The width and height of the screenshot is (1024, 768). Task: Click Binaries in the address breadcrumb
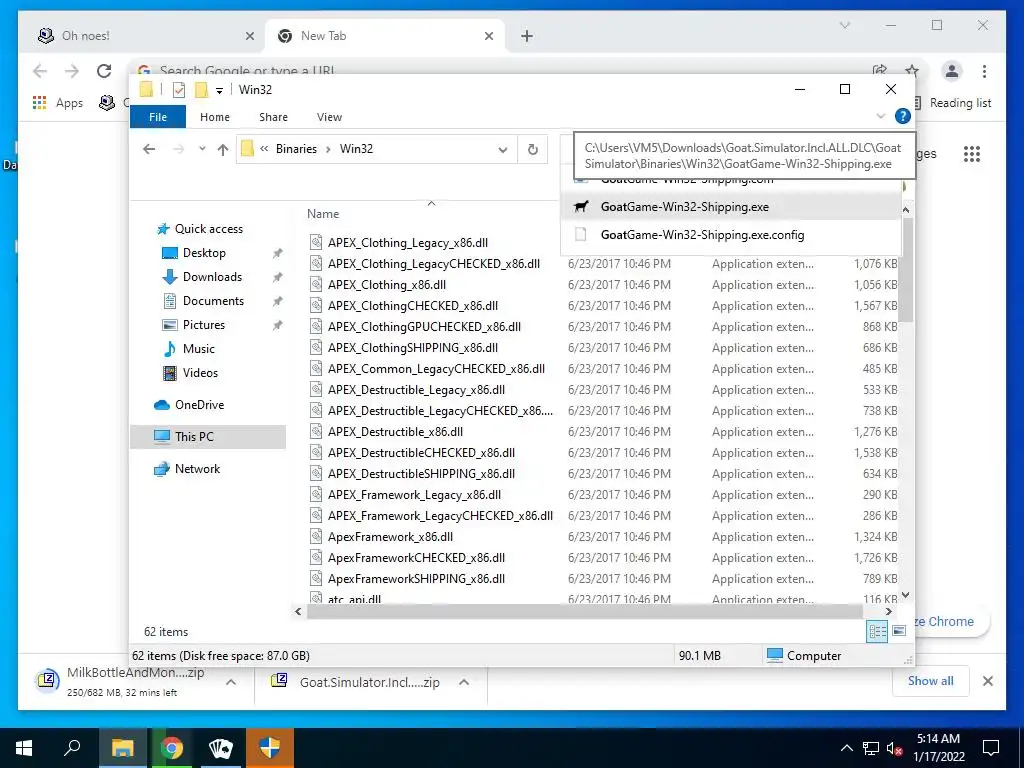296,149
